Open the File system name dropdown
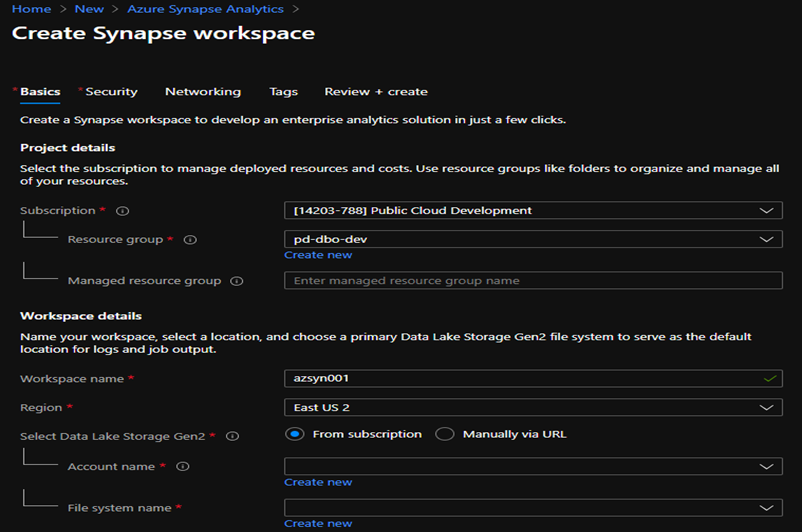This screenshot has height=532, width=802. [x=533, y=508]
